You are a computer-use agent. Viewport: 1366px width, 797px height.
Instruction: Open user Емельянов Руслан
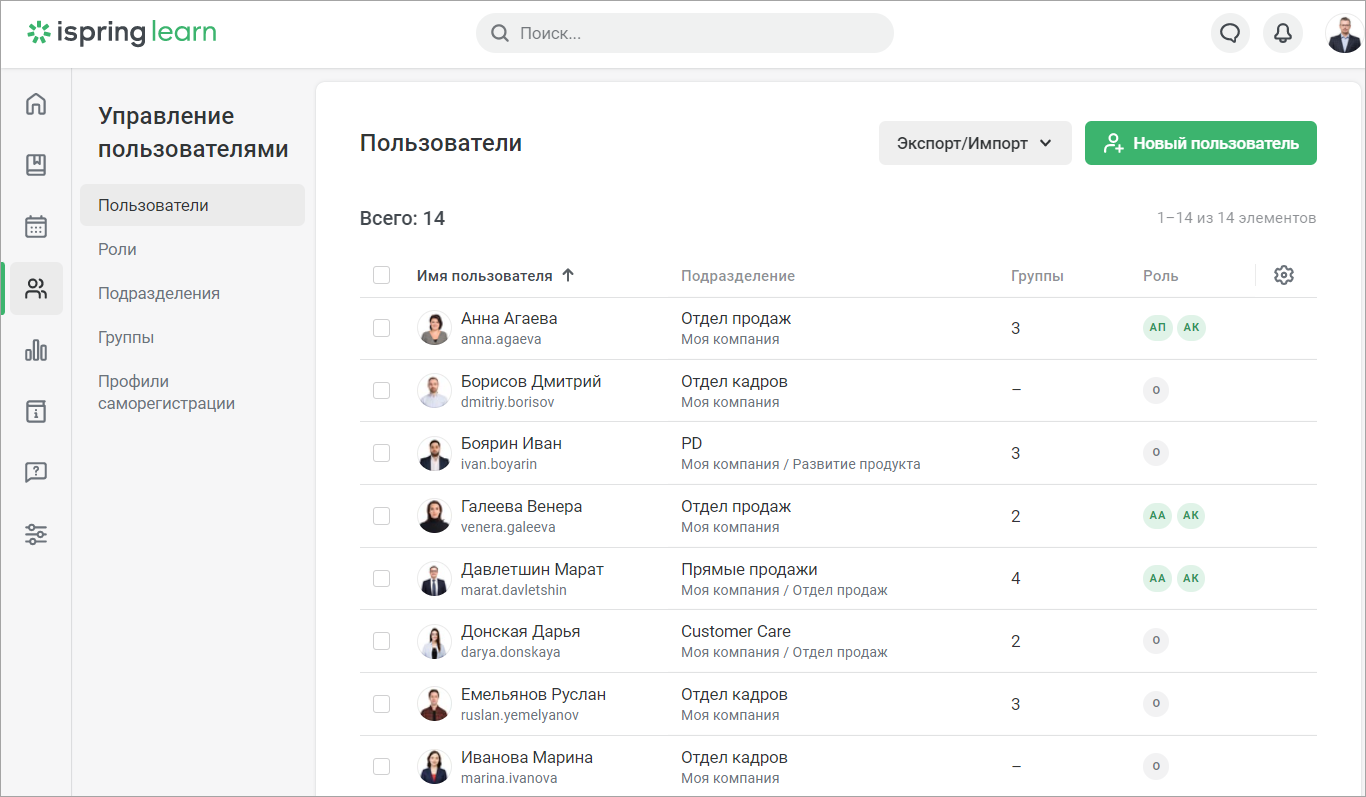(533, 694)
